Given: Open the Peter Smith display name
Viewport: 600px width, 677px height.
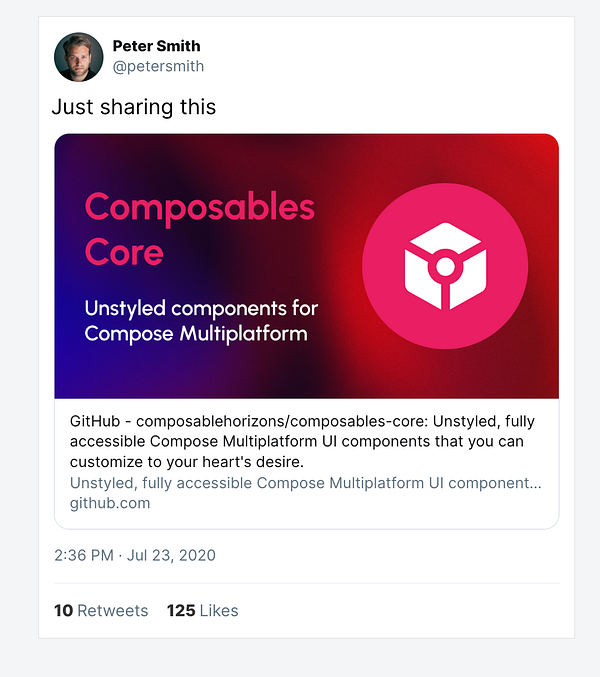Looking at the screenshot, I should point(156,46).
